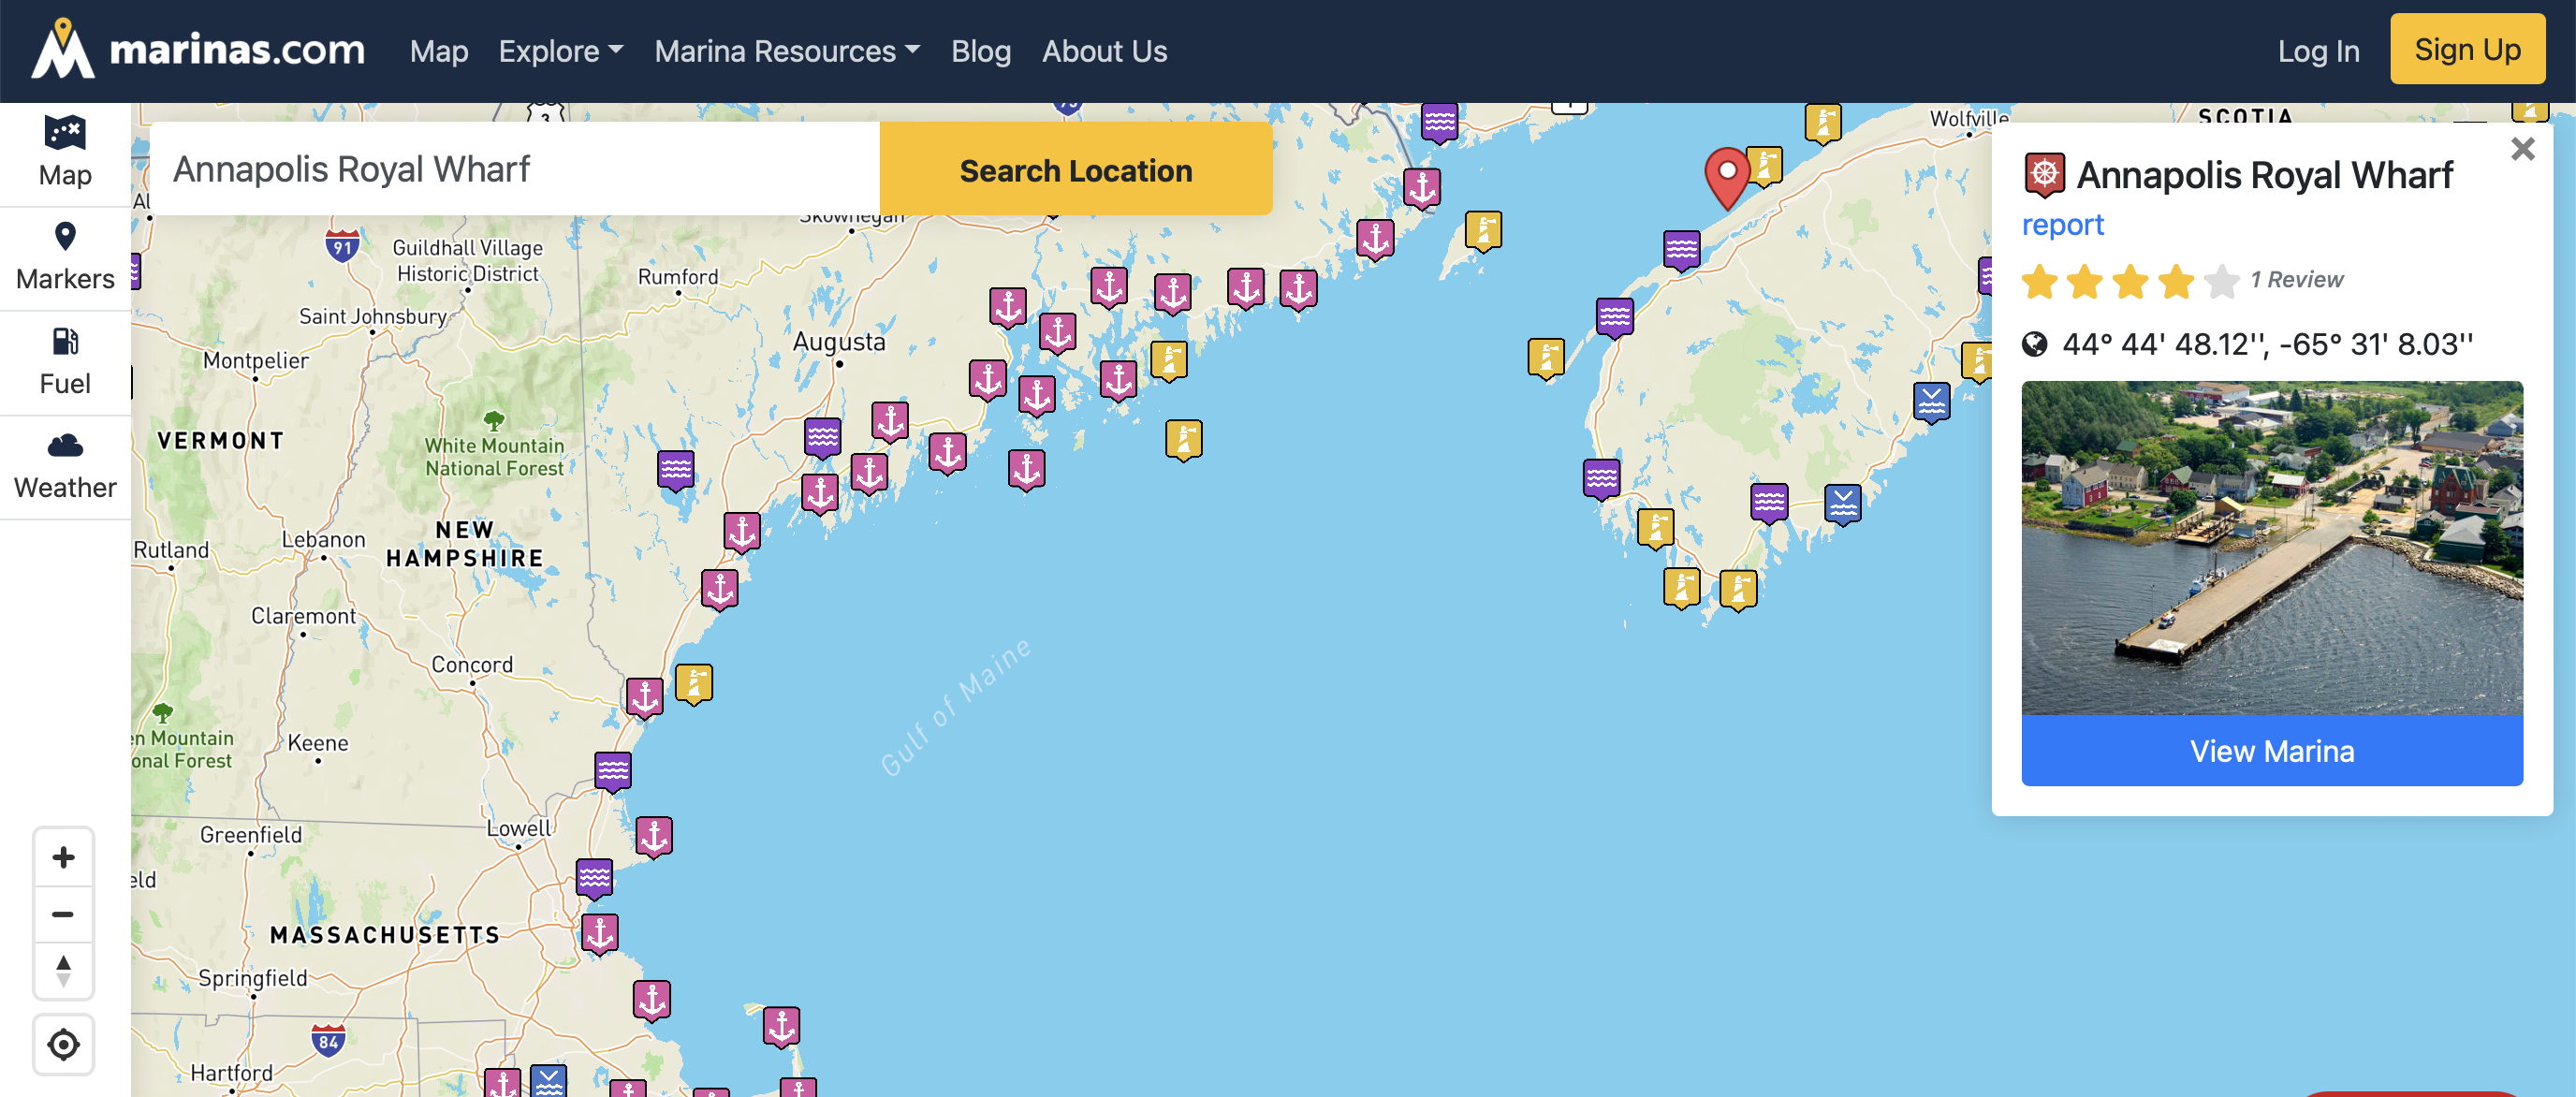Reset map bearing with compass button
The width and height of the screenshot is (2576, 1097).
[x=63, y=970]
